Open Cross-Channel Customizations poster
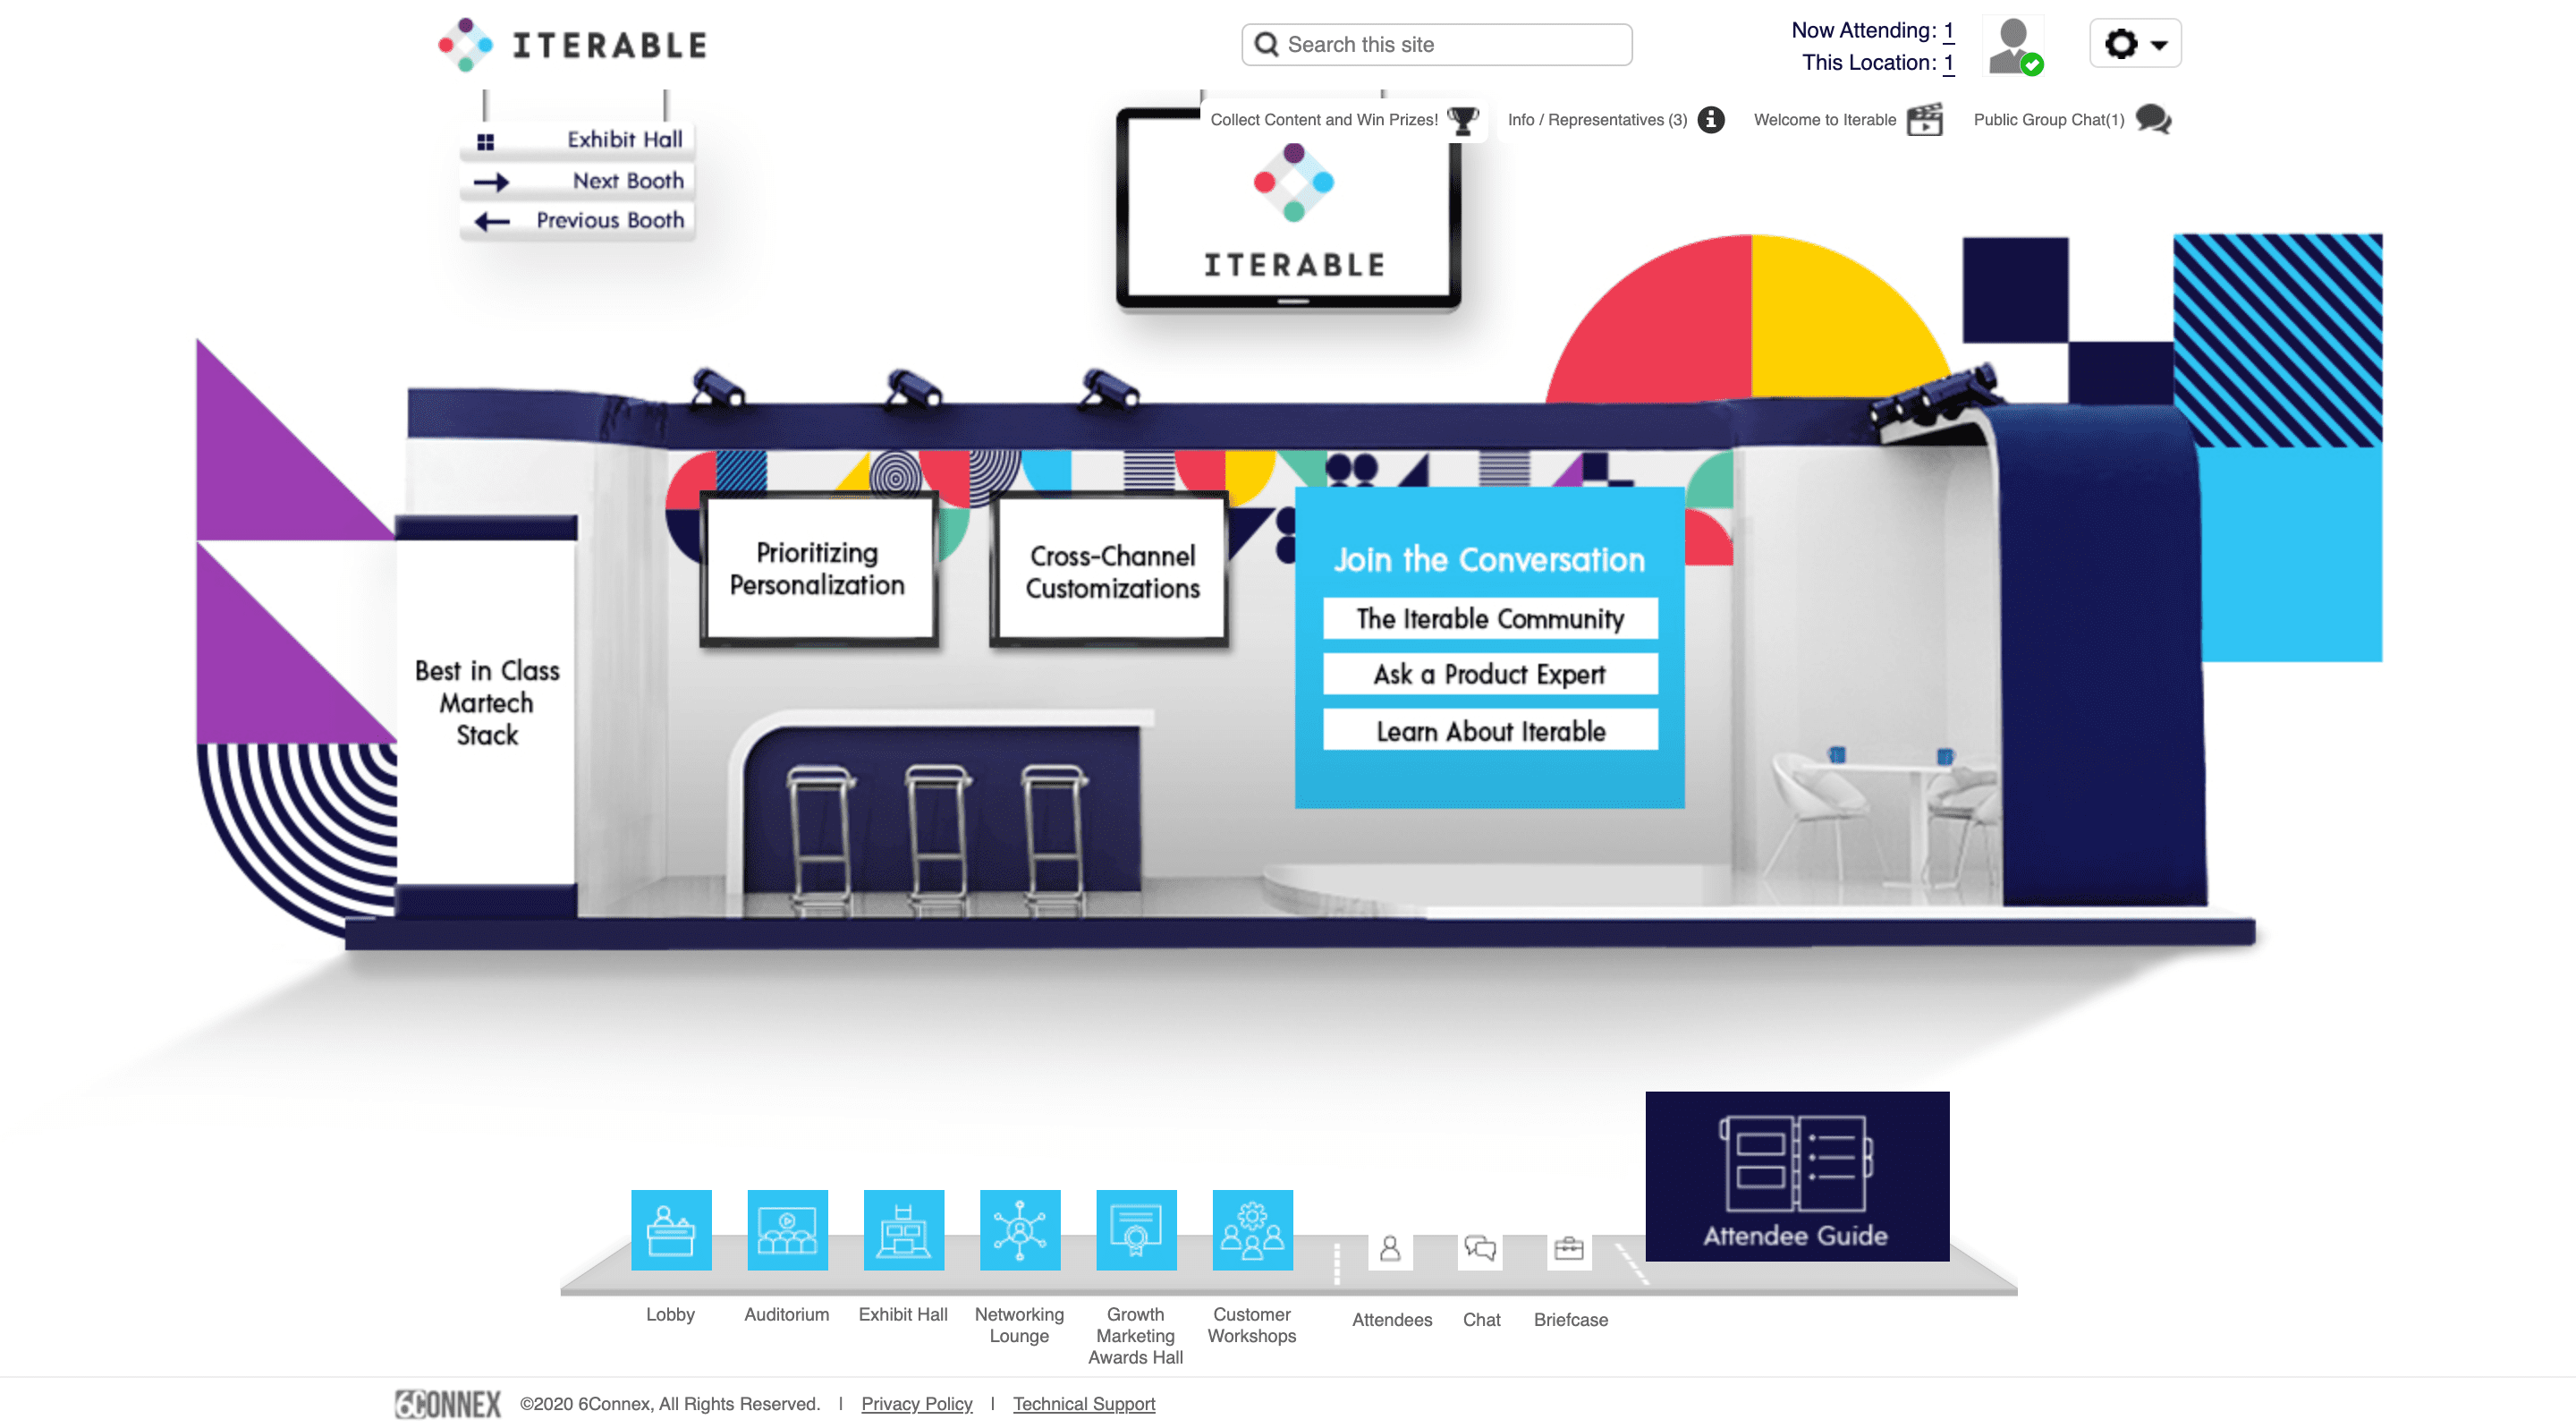This screenshot has height=1428, width=2576. coord(1110,570)
